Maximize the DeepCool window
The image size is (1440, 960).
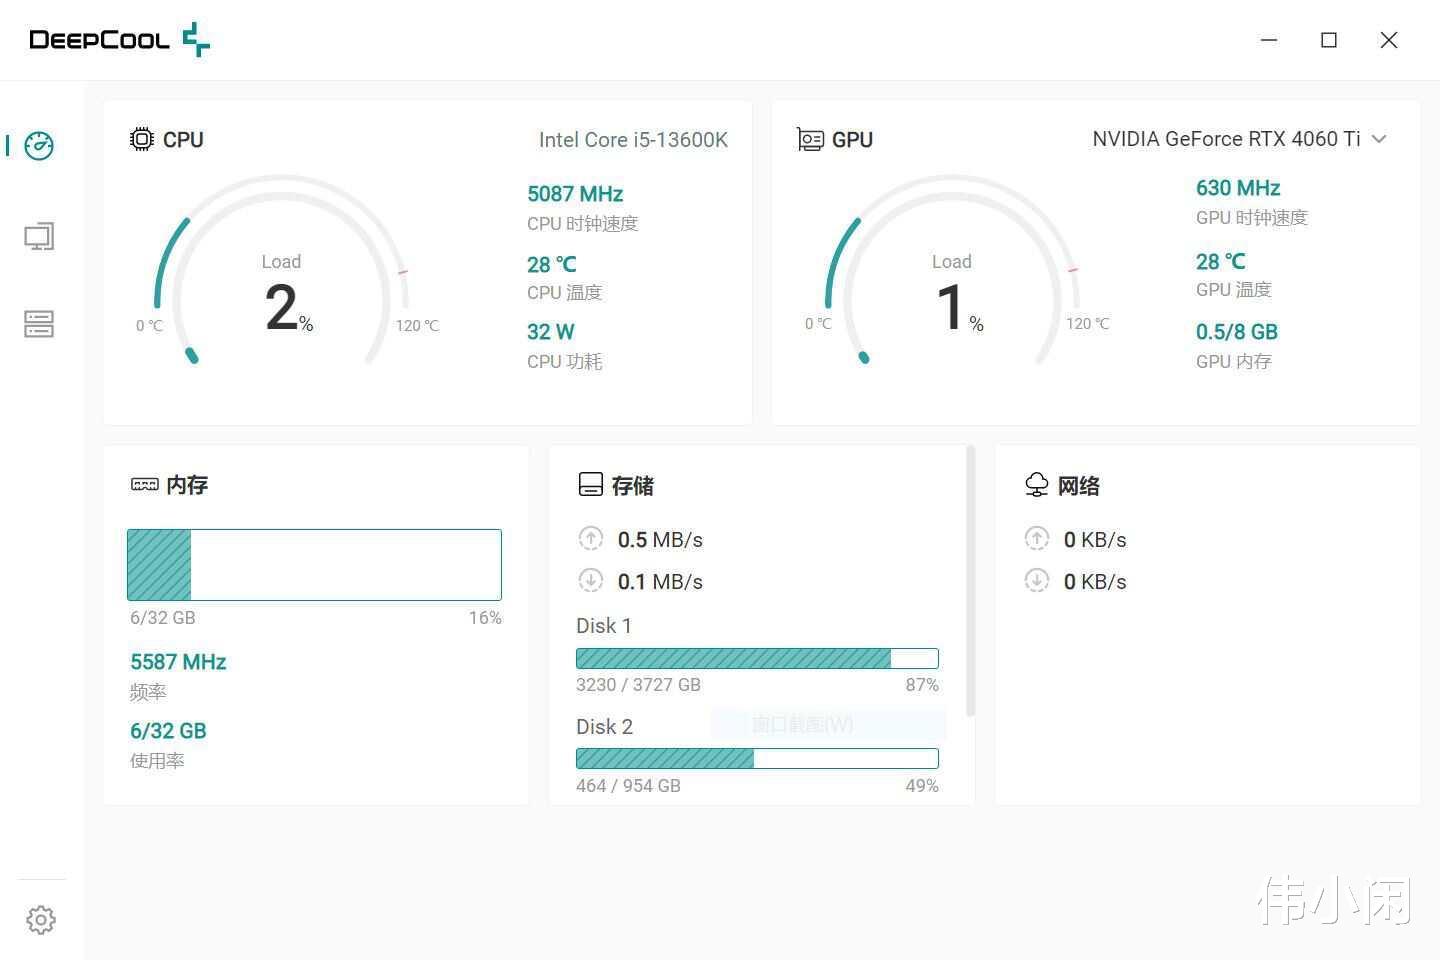(x=1329, y=40)
